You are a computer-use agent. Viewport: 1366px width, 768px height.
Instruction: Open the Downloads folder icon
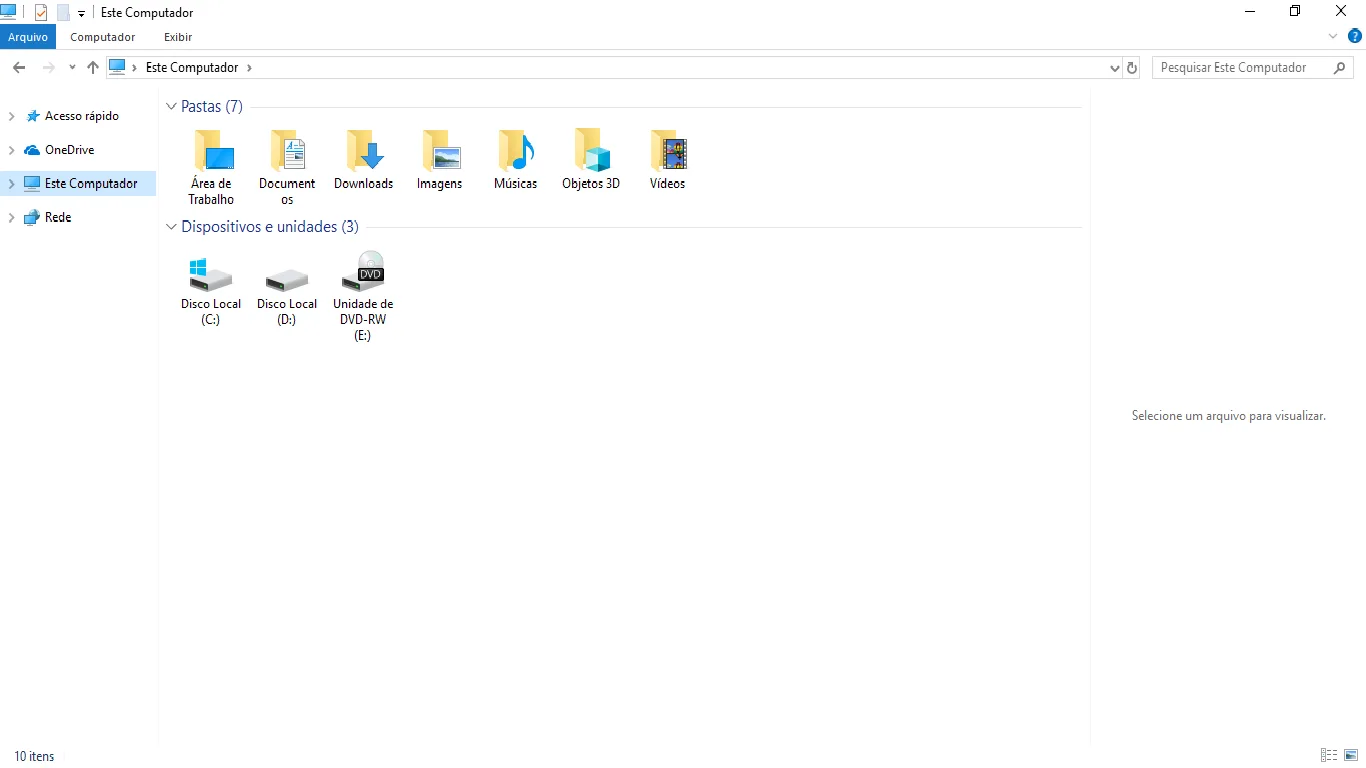pos(363,150)
